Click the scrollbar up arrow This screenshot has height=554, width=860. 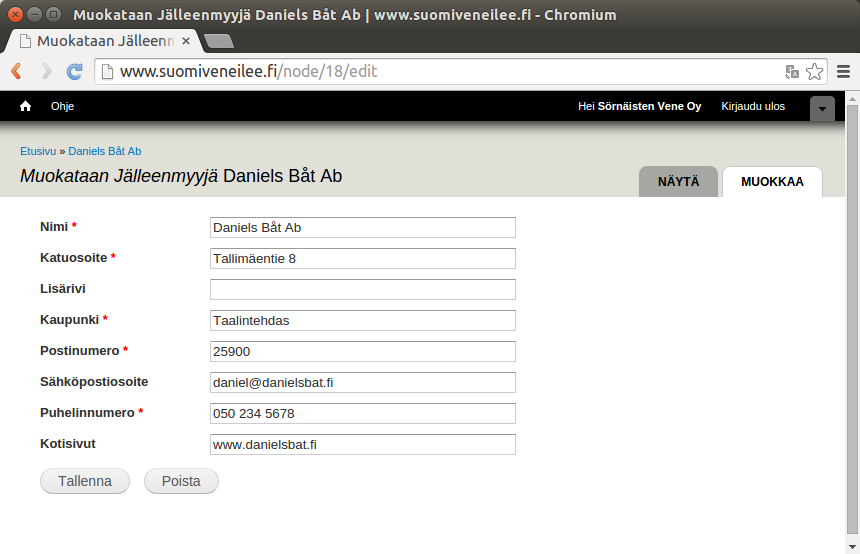tap(852, 99)
